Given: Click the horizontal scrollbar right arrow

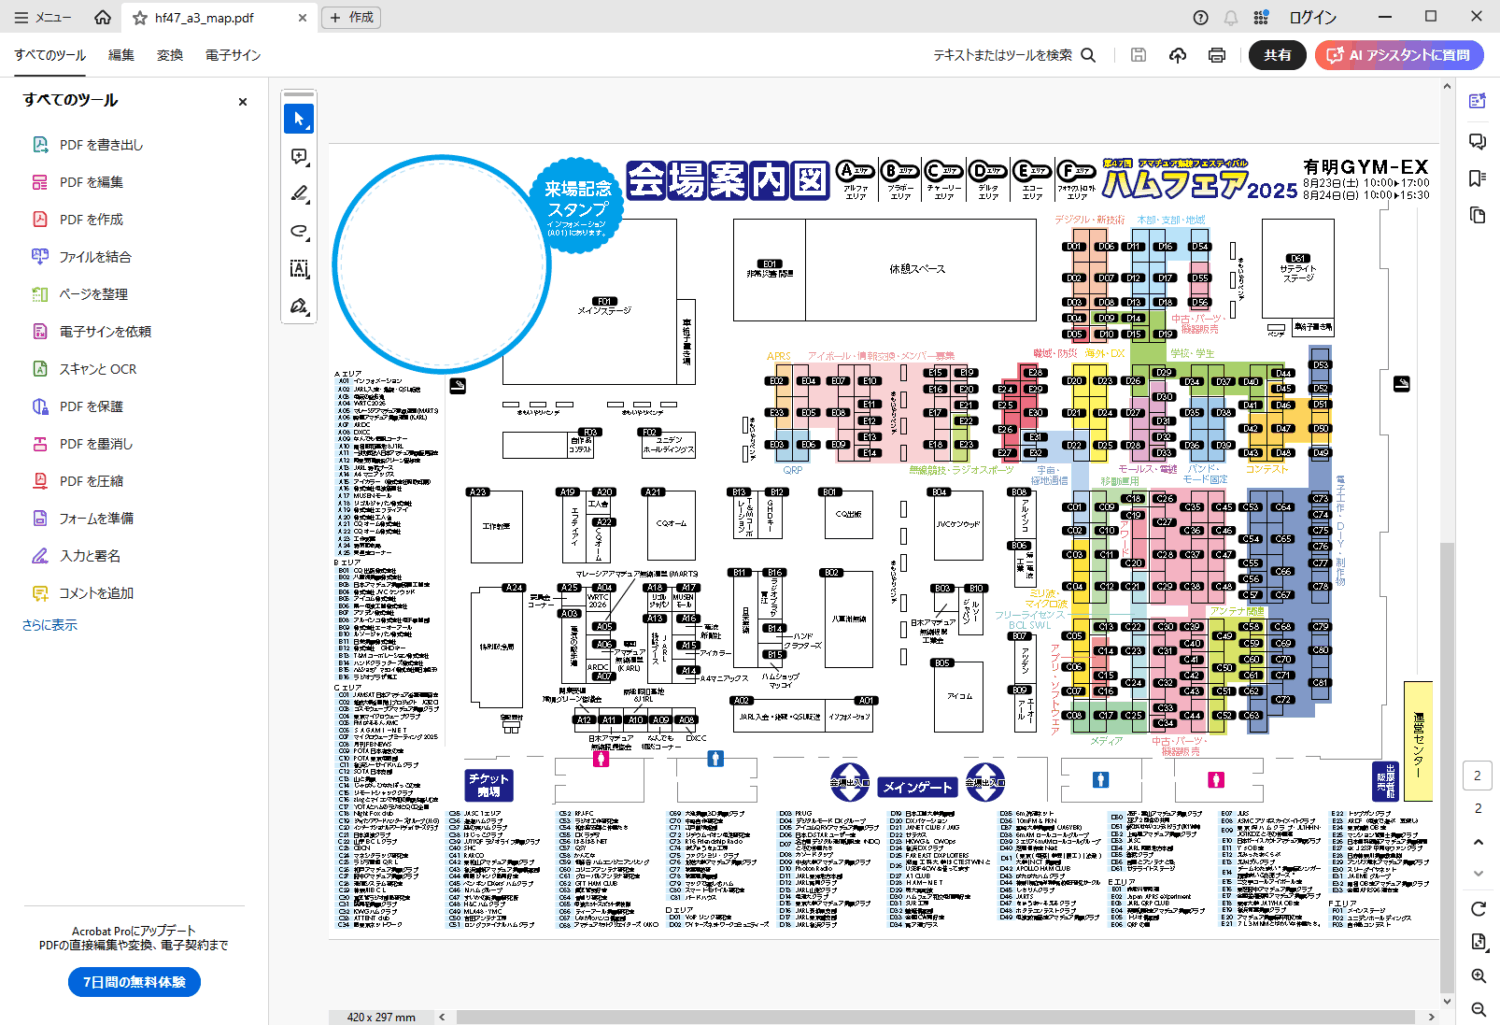Looking at the screenshot, I should [1432, 1017].
